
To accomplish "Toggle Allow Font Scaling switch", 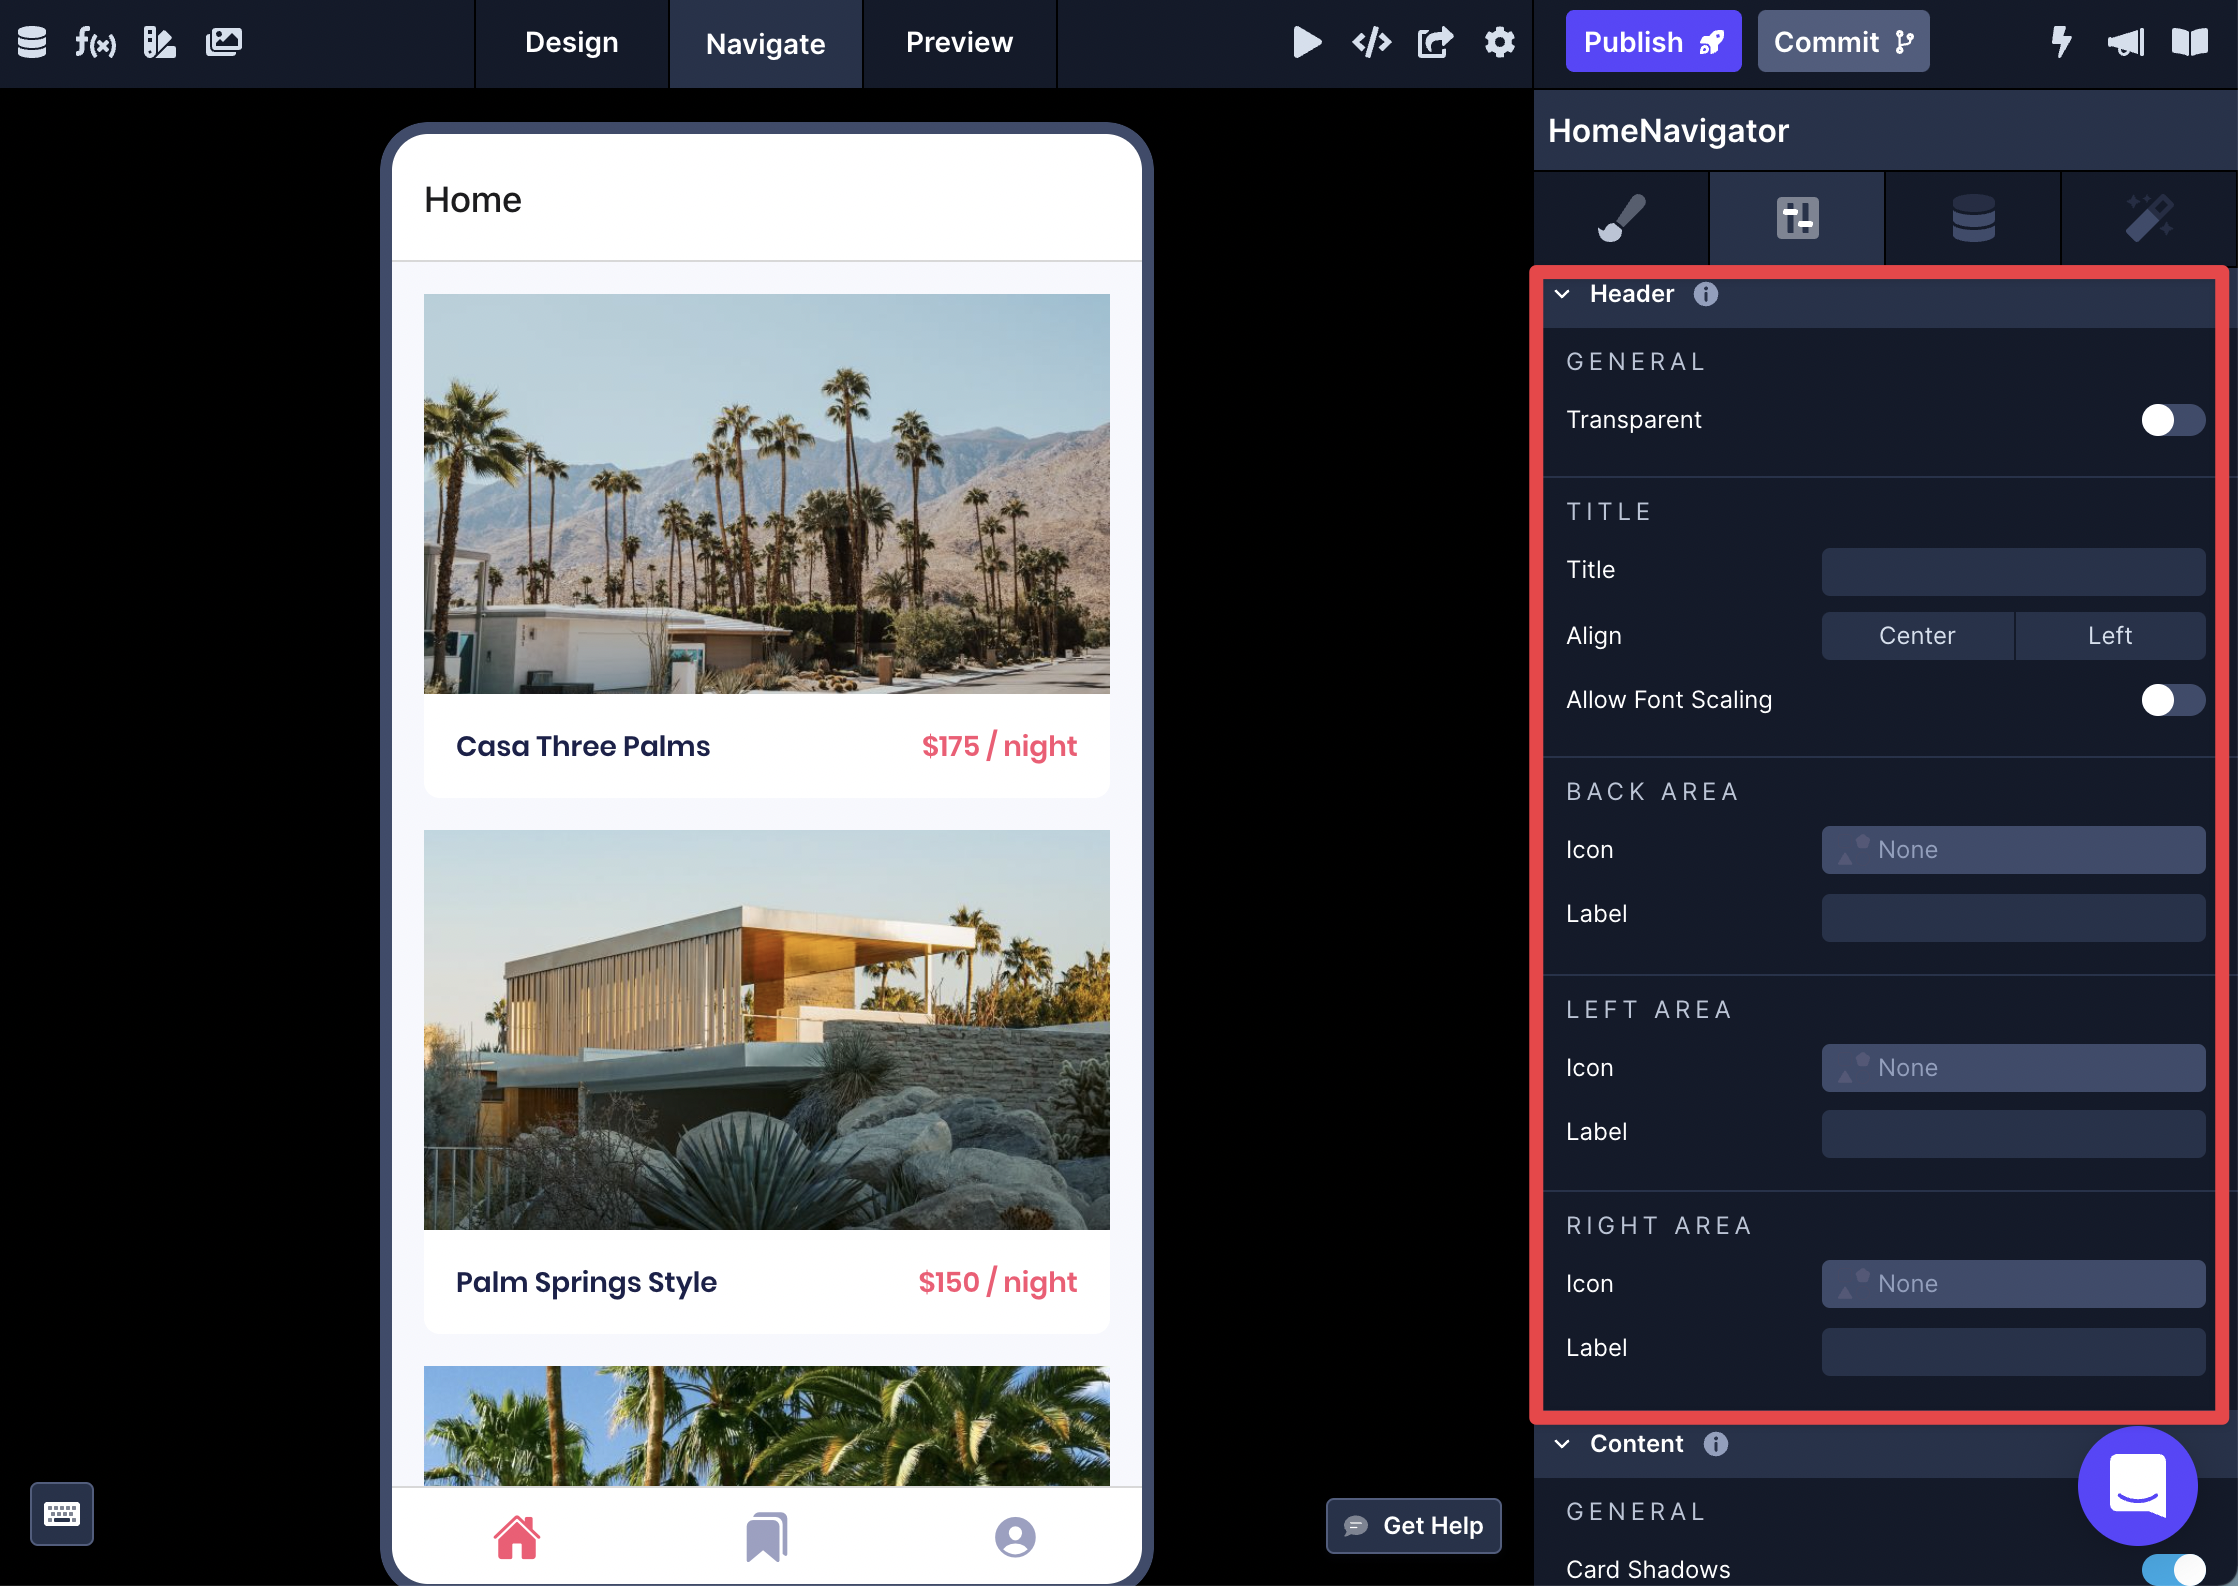I will click(x=2173, y=700).
